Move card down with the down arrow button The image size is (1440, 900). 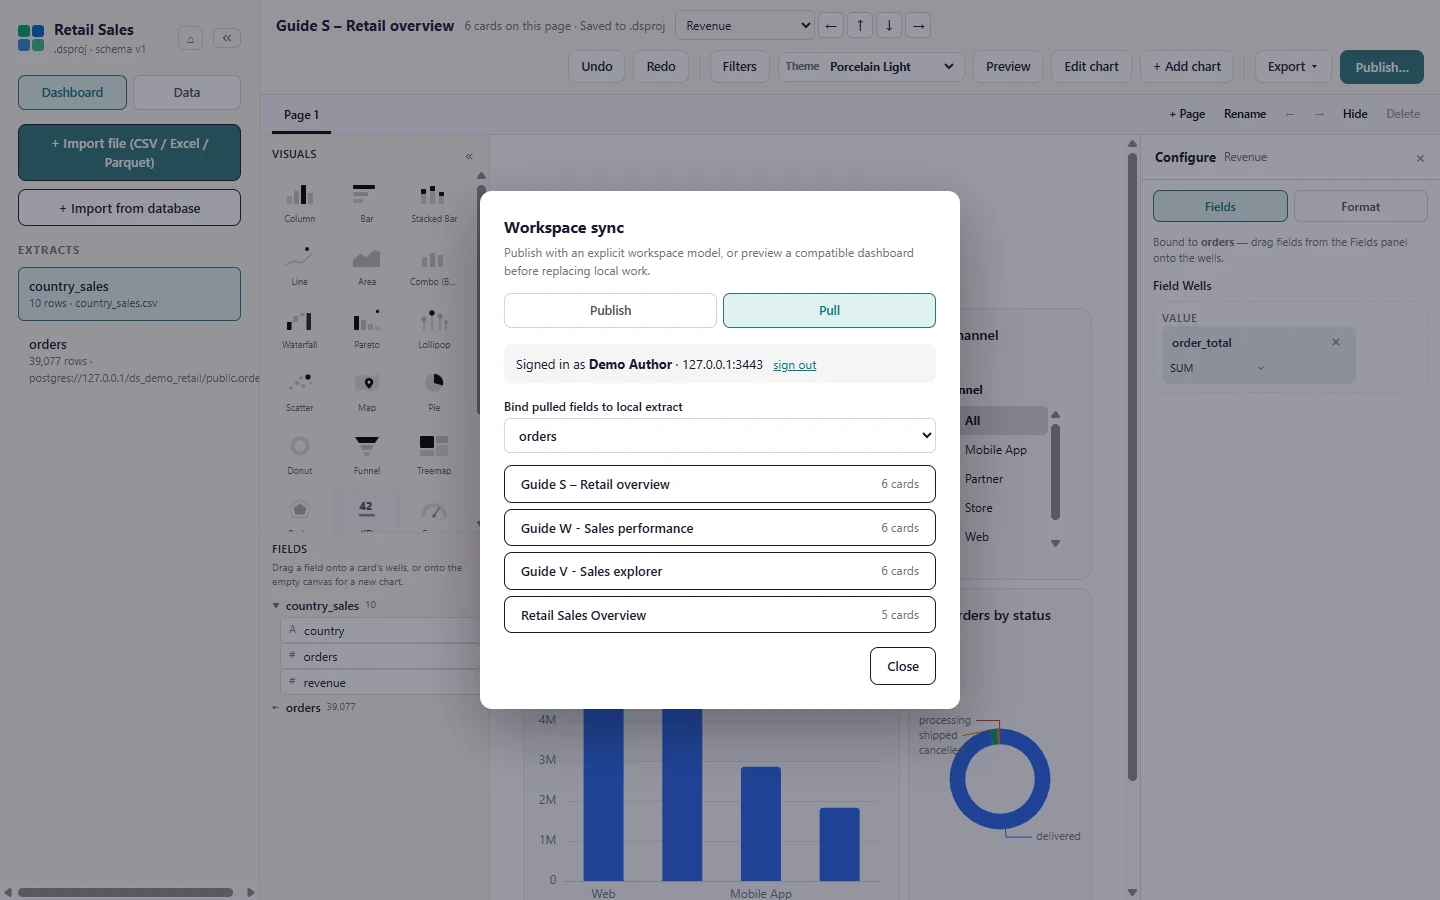coord(889,26)
